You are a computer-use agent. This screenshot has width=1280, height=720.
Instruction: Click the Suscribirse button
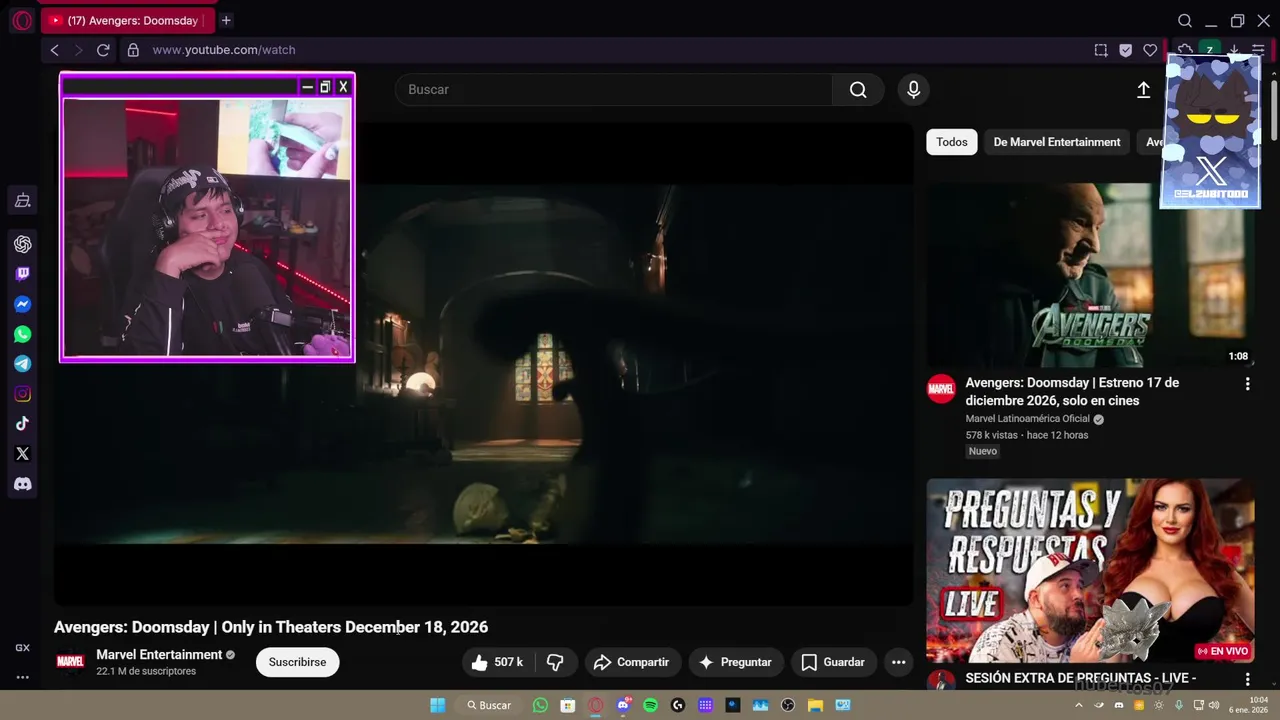pyautogui.click(x=297, y=662)
